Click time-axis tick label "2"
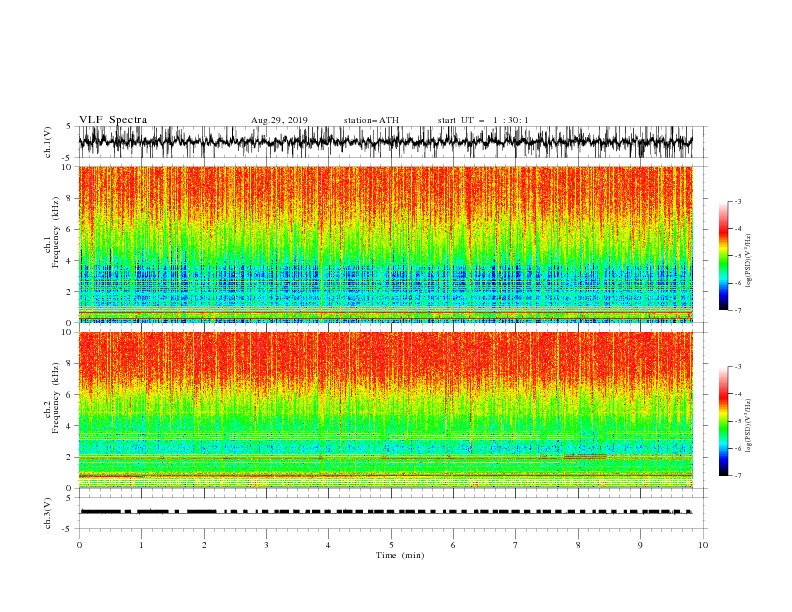Screen dimensions: 792x612 [204, 545]
